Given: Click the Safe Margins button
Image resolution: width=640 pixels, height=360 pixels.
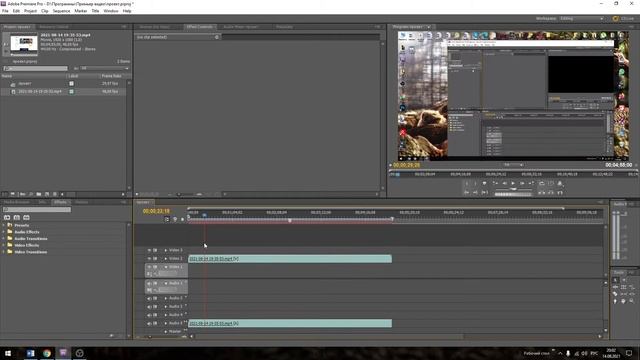Looking at the screenshot, I should [x=551, y=183].
